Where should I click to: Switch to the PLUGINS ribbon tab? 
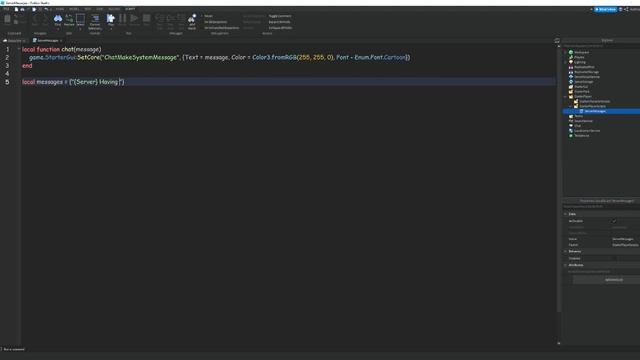click(x=114, y=9)
